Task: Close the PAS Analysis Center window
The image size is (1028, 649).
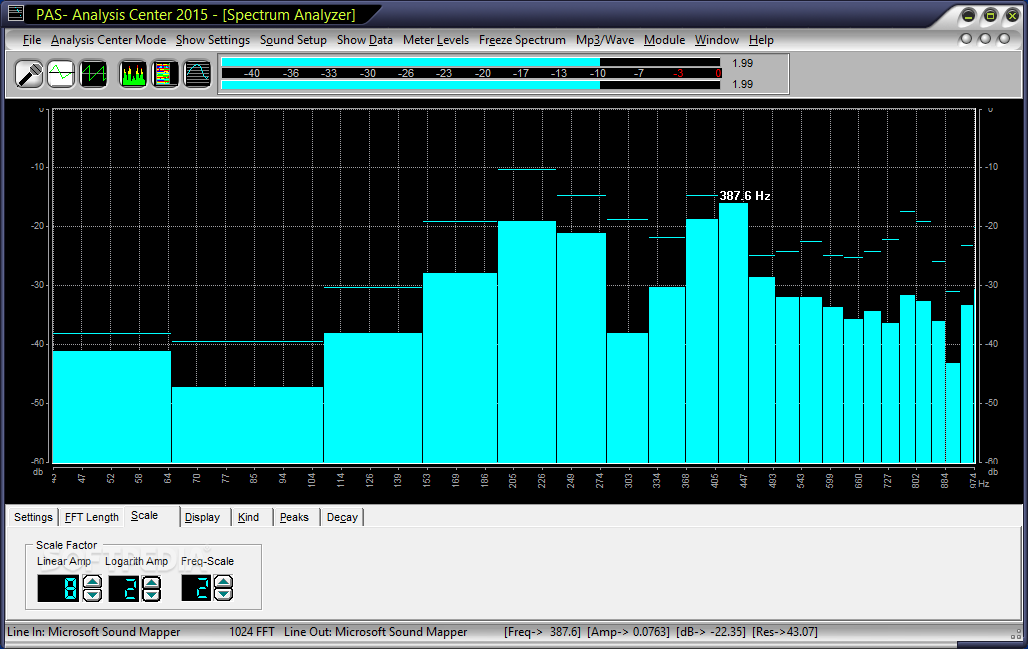Action: (x=1012, y=16)
